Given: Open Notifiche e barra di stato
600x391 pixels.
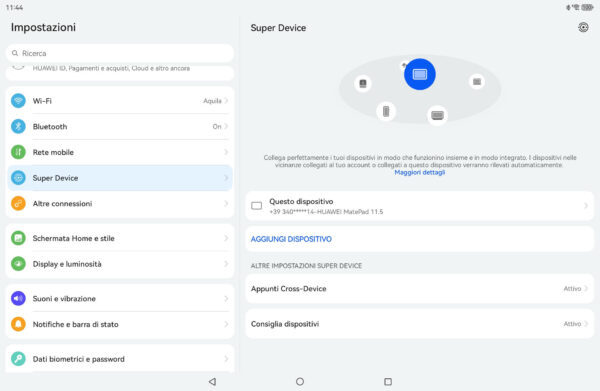Looking at the screenshot, I should (120, 324).
